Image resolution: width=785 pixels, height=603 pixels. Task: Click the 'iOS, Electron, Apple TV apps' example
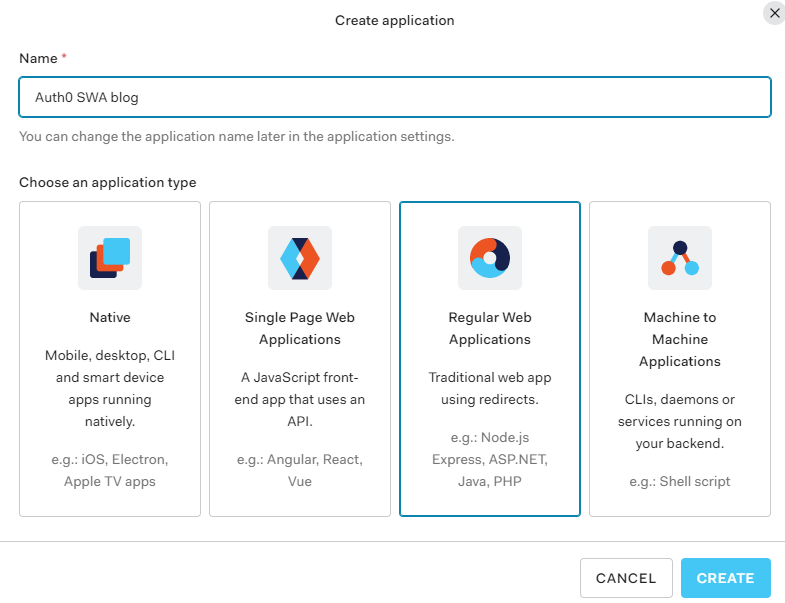[x=110, y=471]
